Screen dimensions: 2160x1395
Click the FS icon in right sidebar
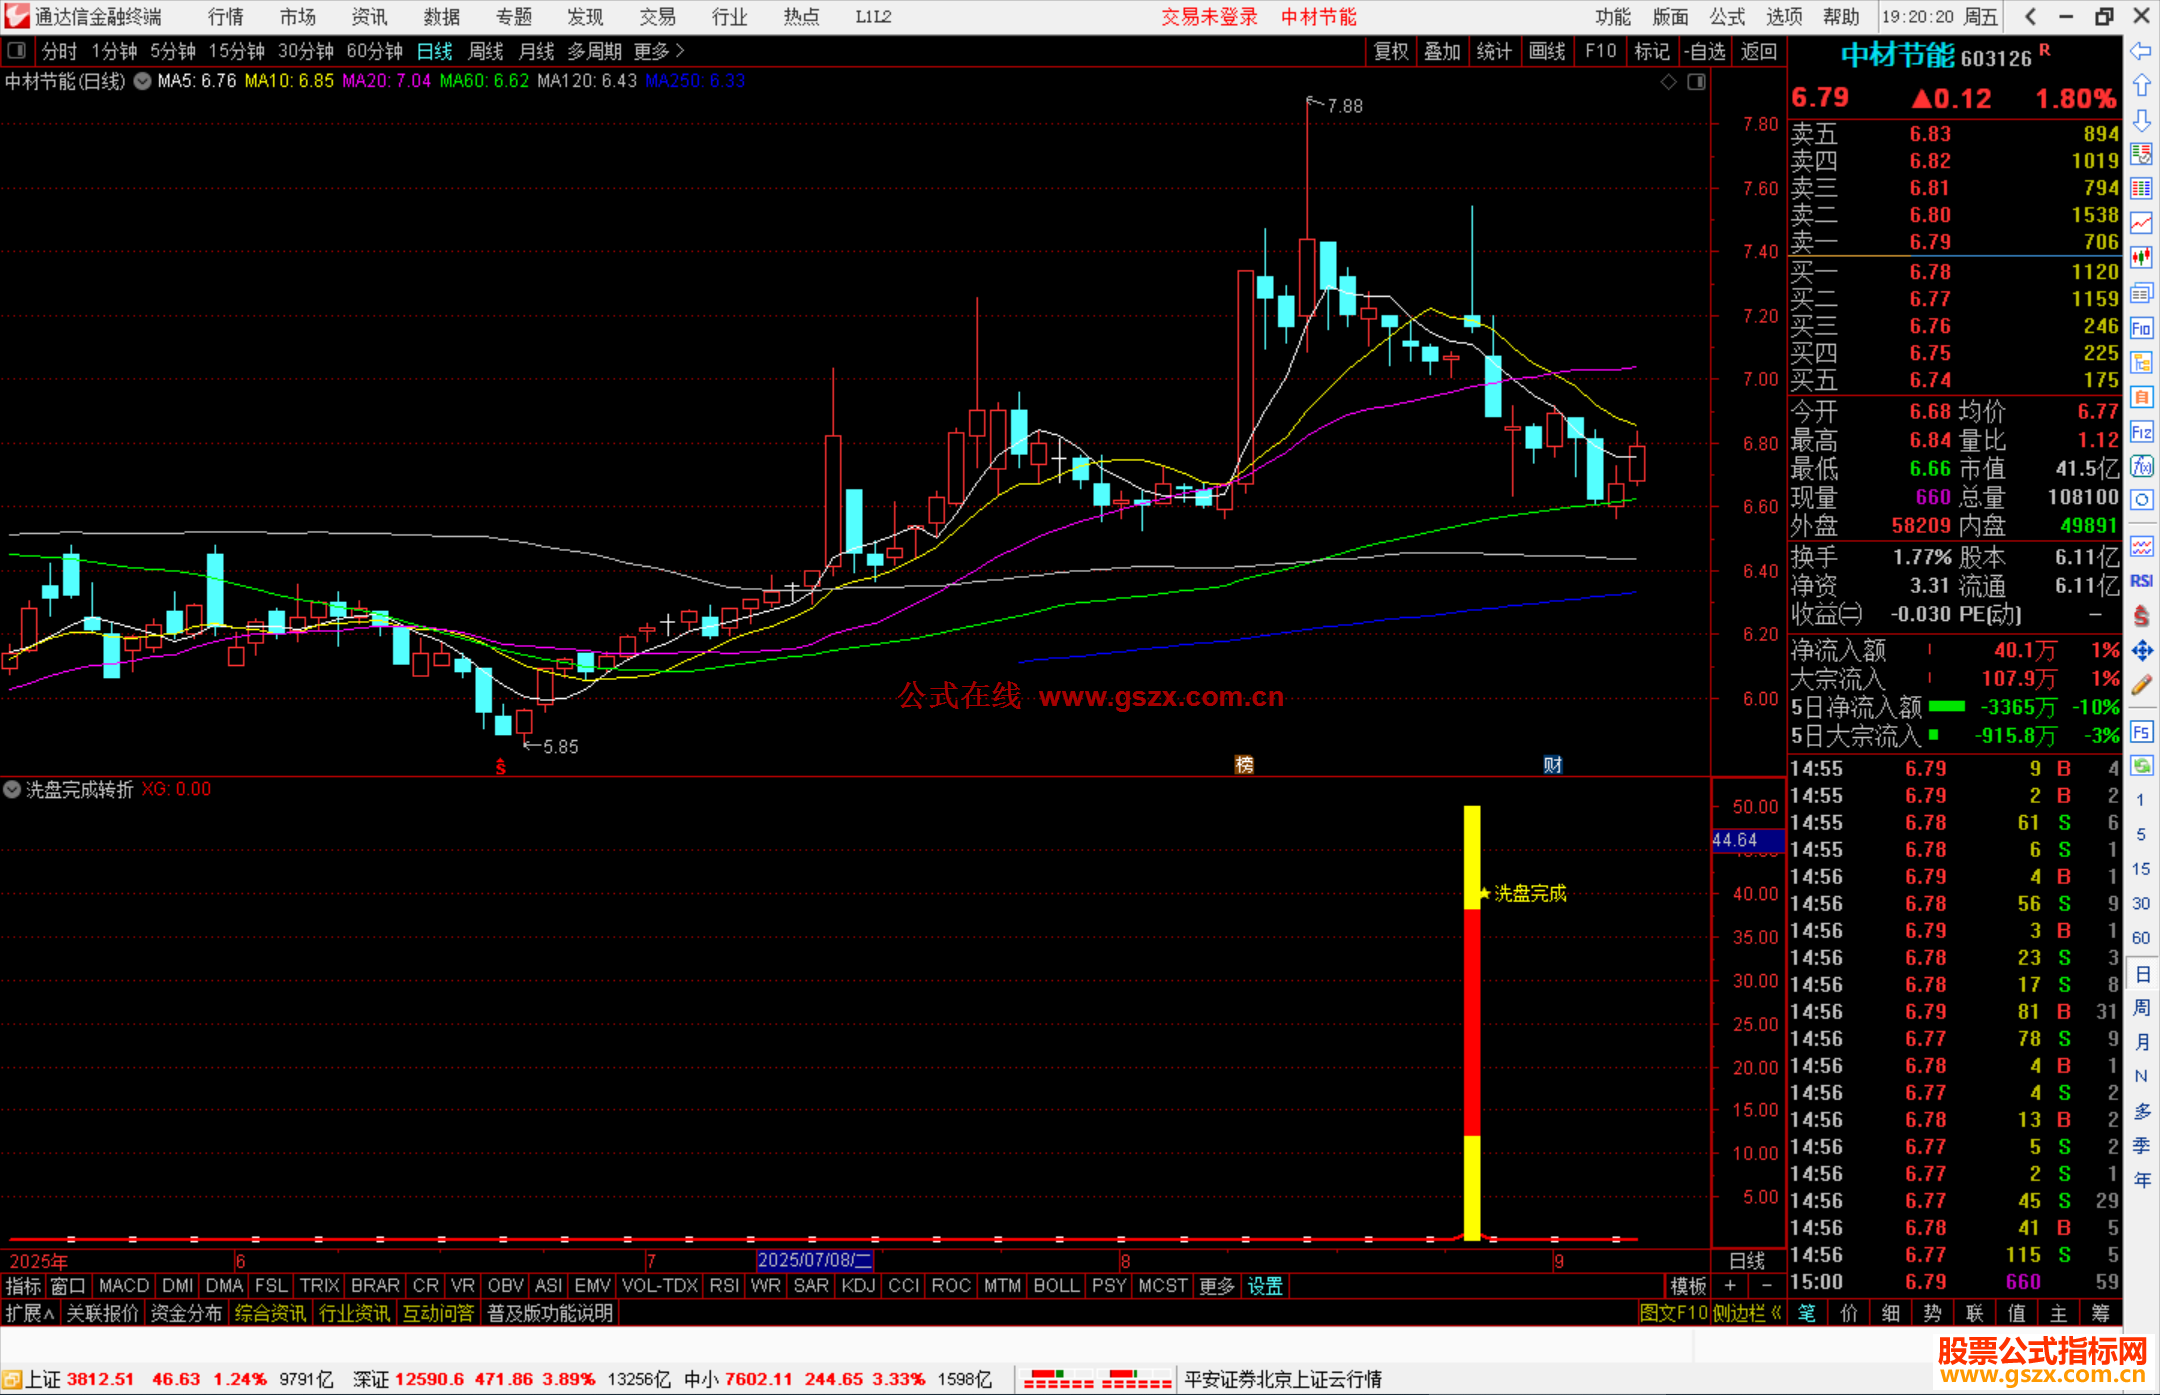coord(2141,732)
